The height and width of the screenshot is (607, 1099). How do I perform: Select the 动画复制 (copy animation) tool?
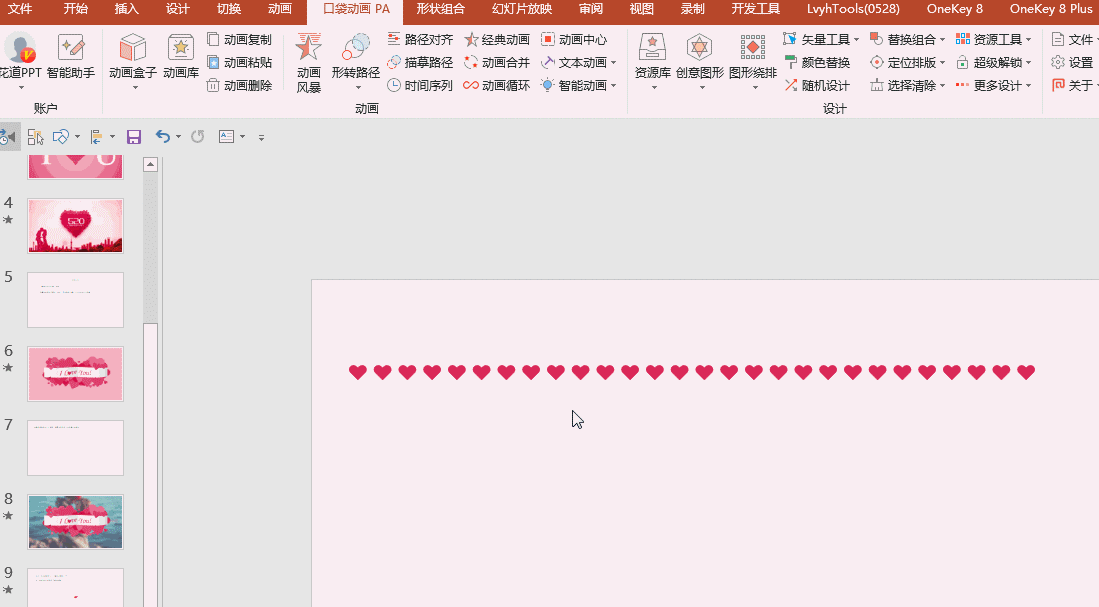[x=239, y=40]
